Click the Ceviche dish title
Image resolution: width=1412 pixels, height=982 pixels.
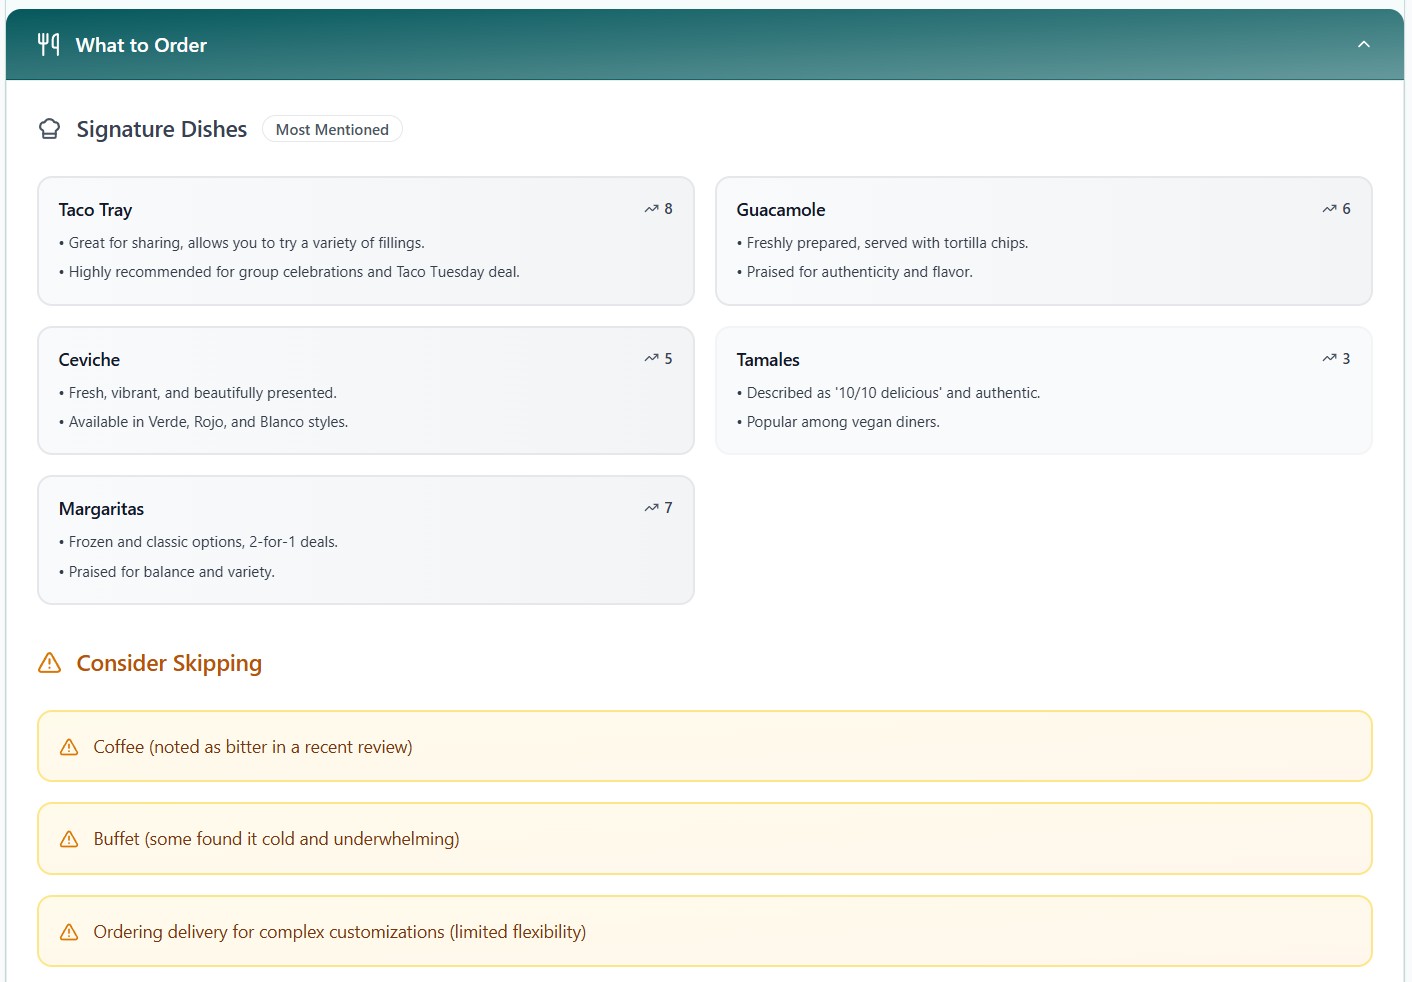pos(89,360)
